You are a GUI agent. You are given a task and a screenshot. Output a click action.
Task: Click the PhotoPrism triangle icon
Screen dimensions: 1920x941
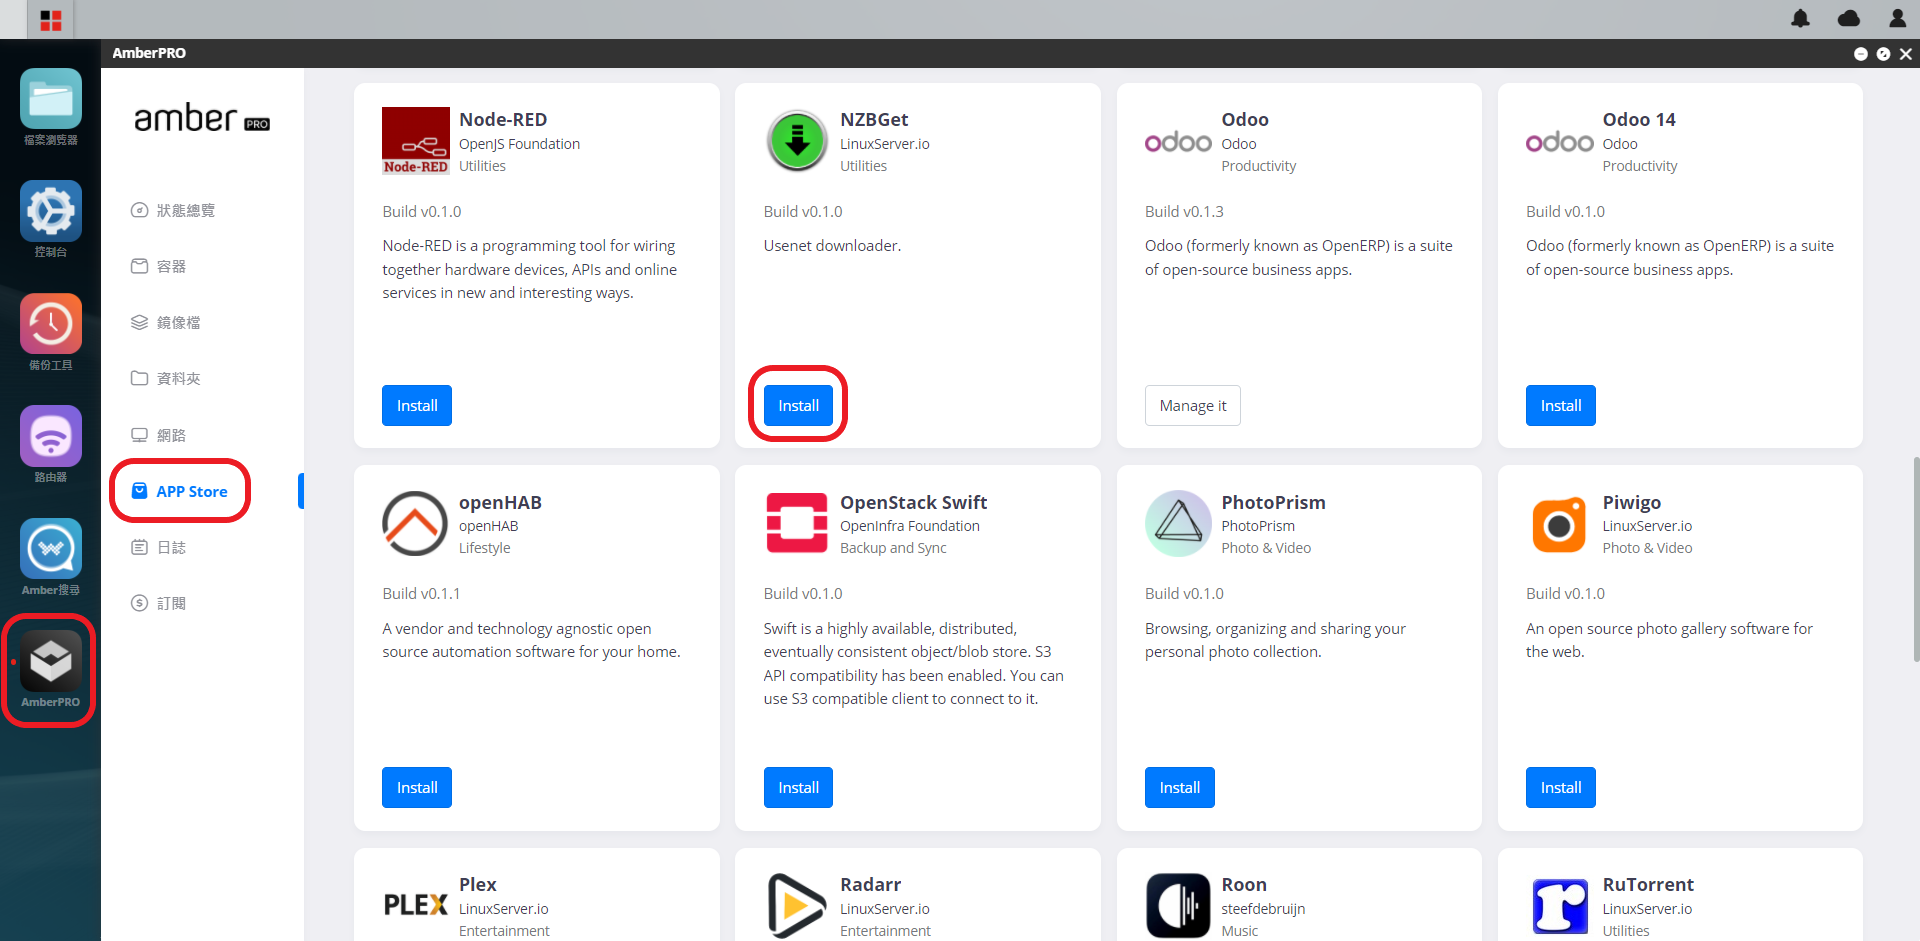tap(1178, 523)
